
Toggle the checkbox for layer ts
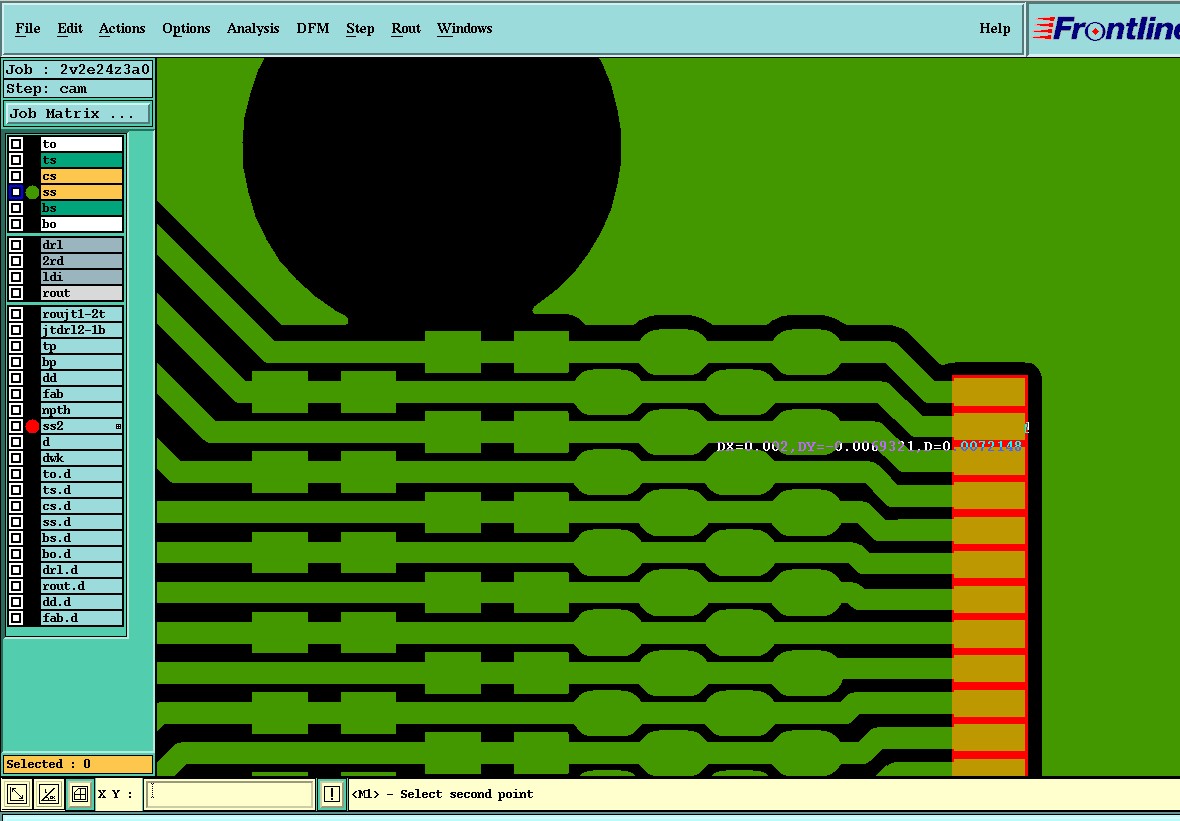(16, 160)
